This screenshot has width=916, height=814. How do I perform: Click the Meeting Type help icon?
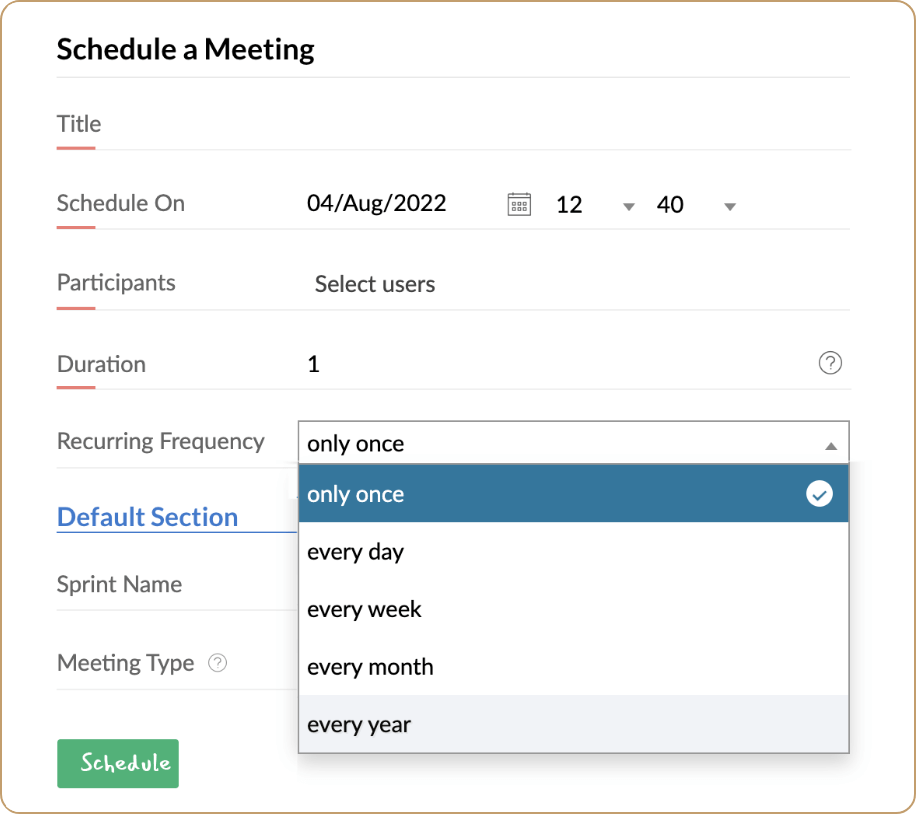click(218, 663)
